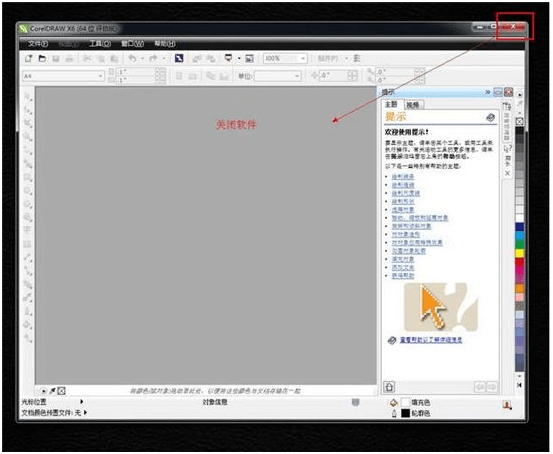Click the help link below the cursor illustration
The width and height of the screenshot is (553, 454).
431,340
